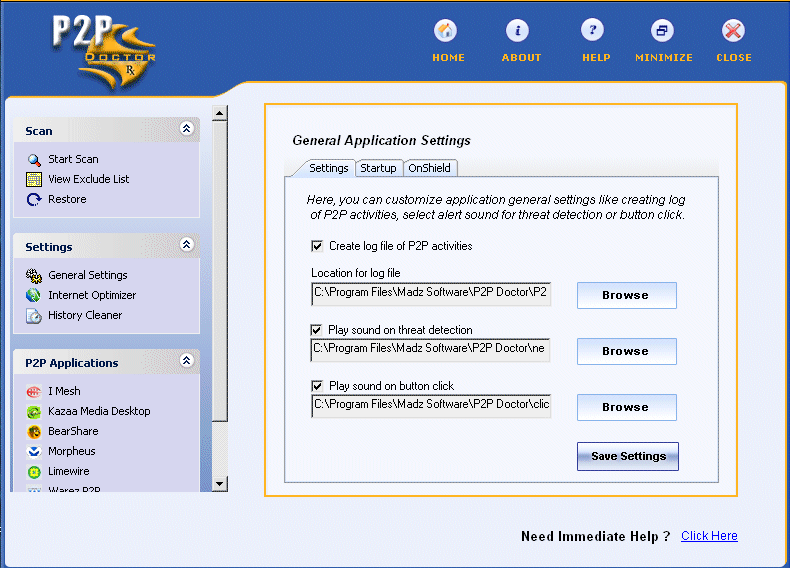
Task: Open the Help question mark icon
Action: click(592, 30)
